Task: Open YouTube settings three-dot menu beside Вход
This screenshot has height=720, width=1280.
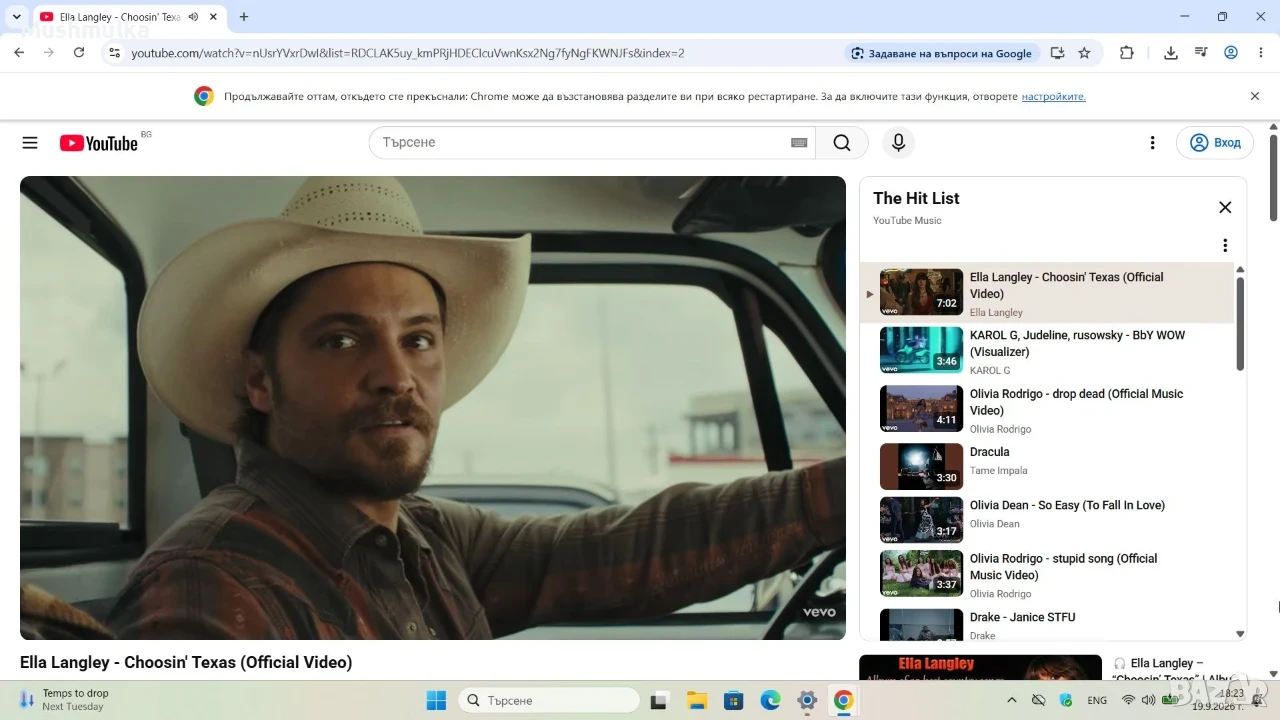Action: point(1153,143)
